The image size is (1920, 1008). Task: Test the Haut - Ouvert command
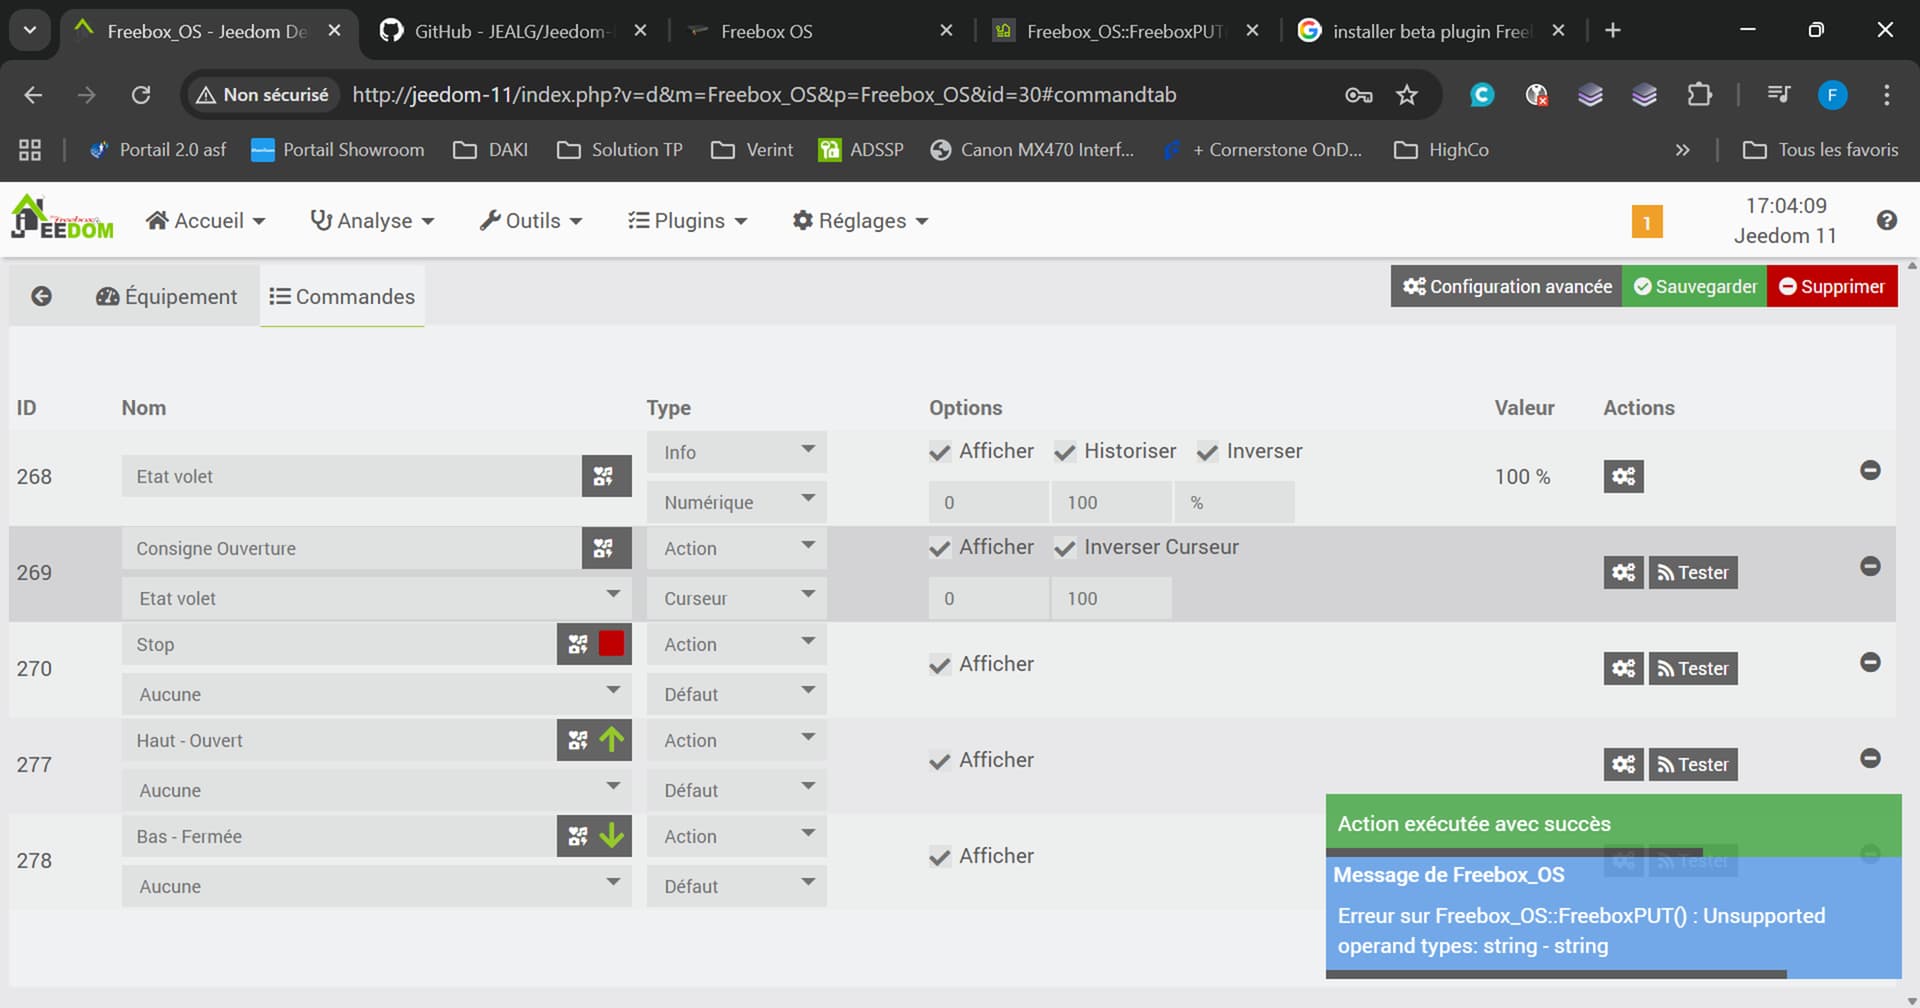1692,765
